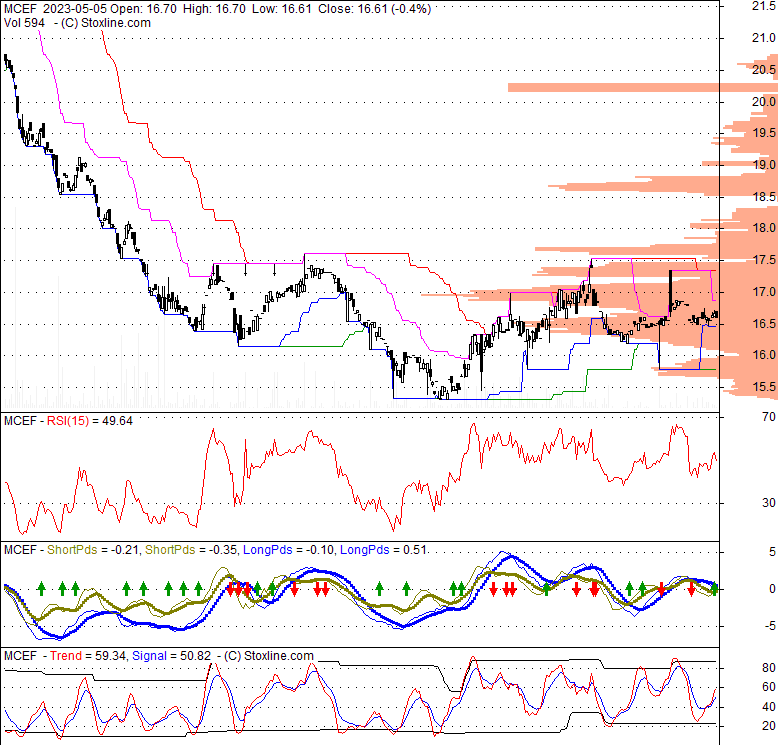Click the 16.0 price axis label
The width and height of the screenshot is (780, 745).
click(x=764, y=355)
